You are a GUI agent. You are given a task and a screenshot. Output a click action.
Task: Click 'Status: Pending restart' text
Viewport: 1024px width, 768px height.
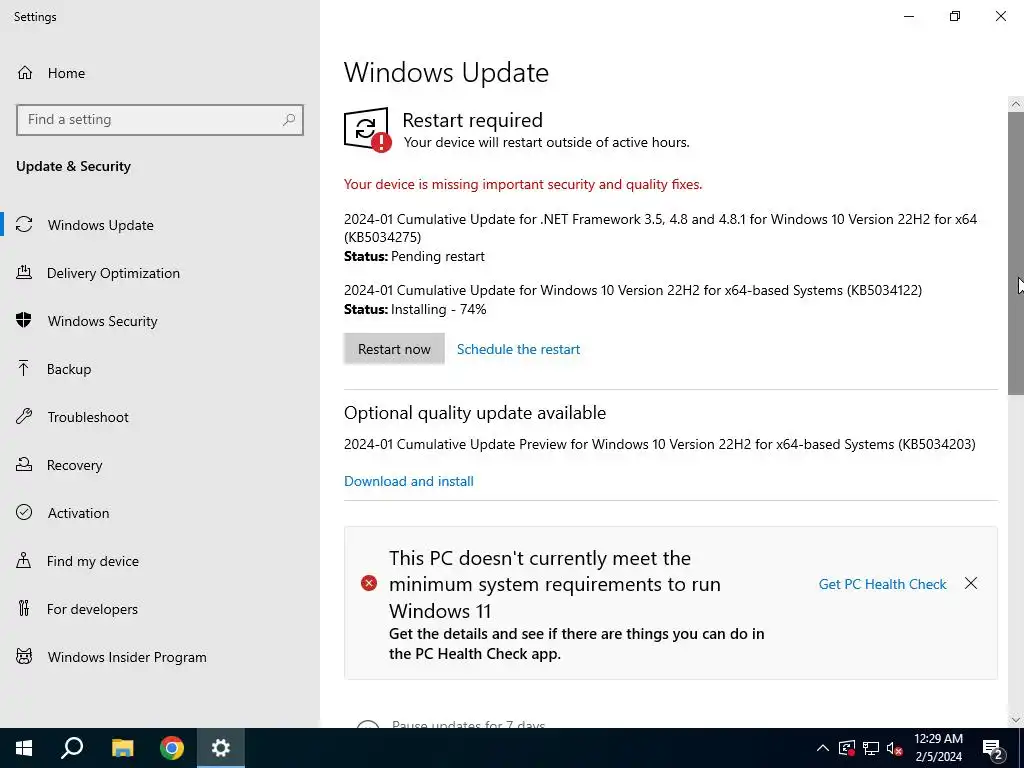point(414,256)
